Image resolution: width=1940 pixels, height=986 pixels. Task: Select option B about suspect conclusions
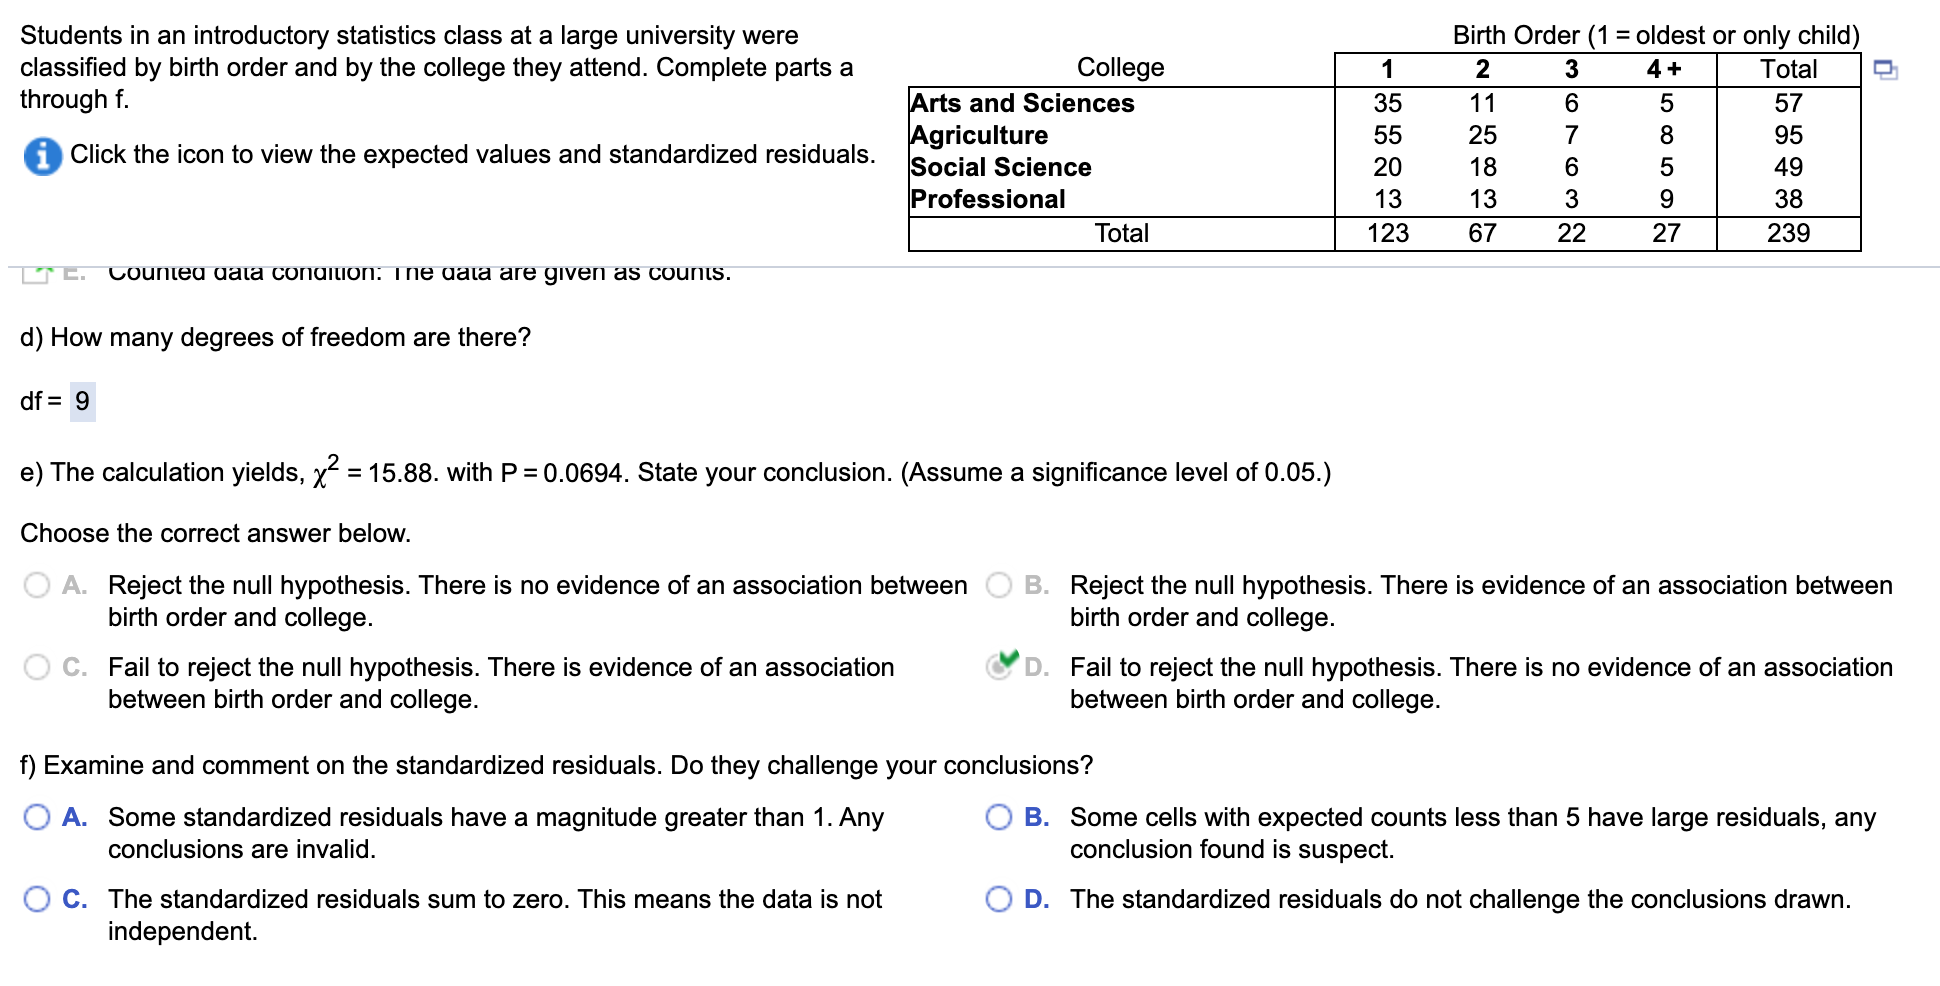[x=1000, y=818]
